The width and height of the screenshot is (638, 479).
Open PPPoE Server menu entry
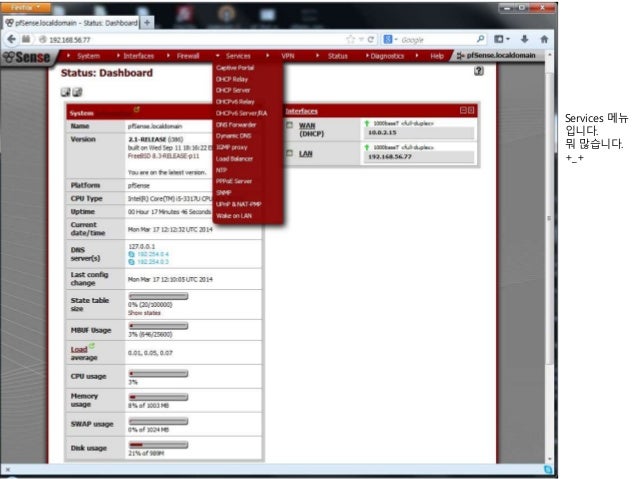click(x=234, y=181)
